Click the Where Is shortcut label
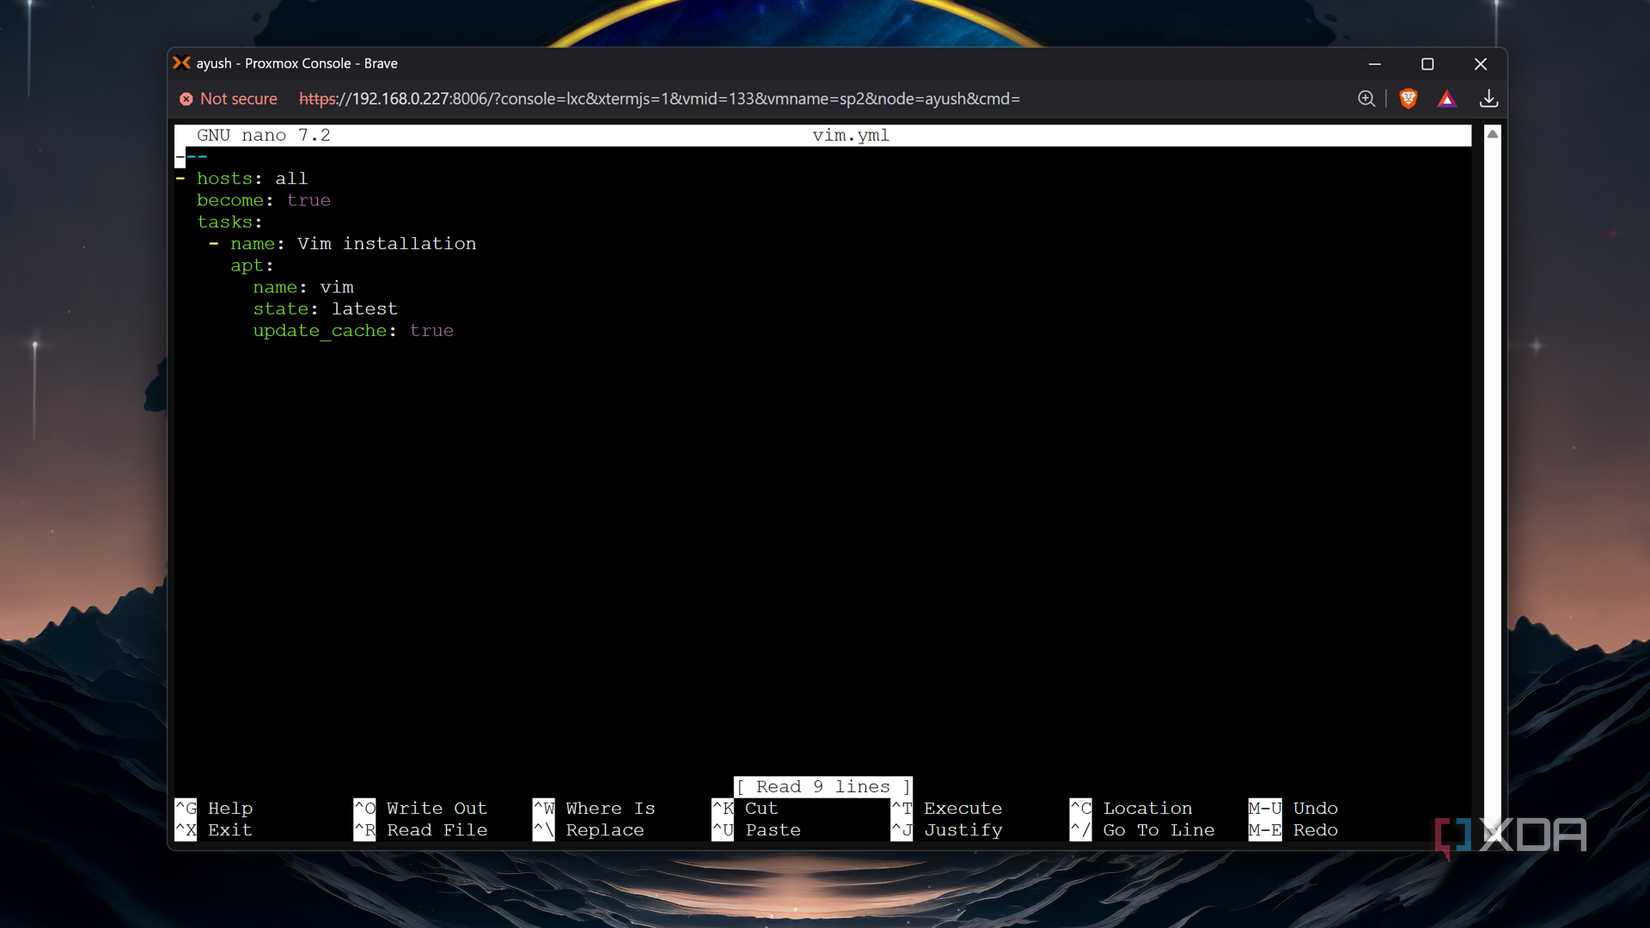The height and width of the screenshot is (928, 1650). [x=610, y=808]
